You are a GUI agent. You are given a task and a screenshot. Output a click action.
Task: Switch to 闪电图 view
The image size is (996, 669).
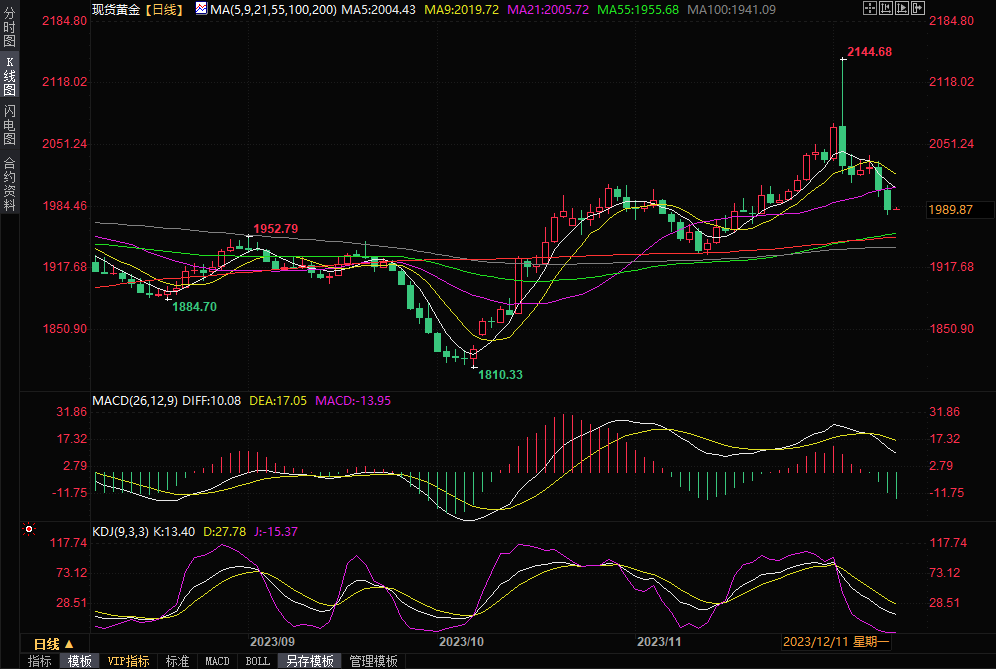coord(9,124)
